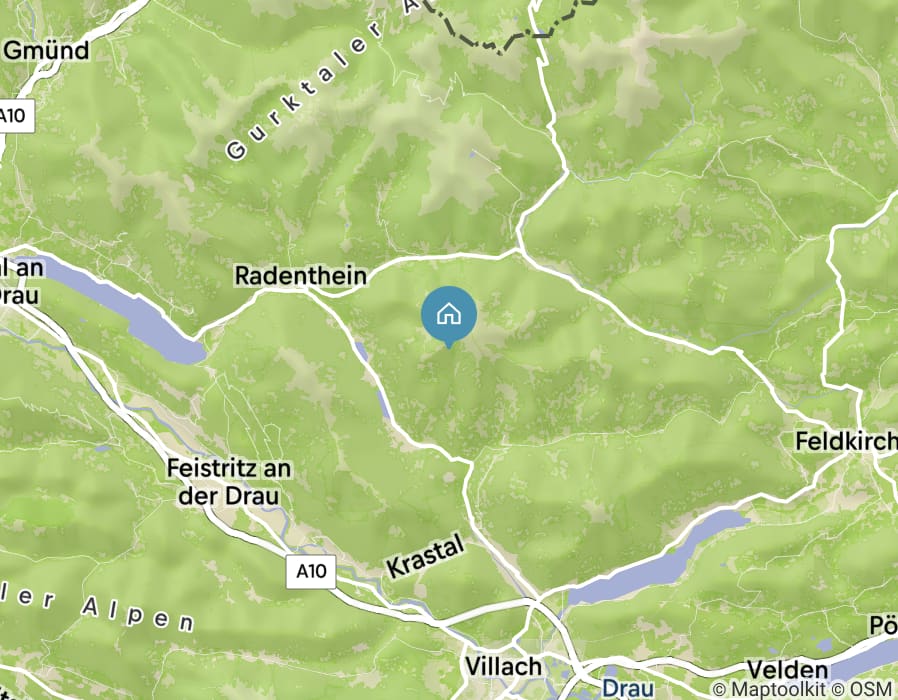This screenshot has height=700, width=898.
Task: Click the A10 highway shield below Gmünd
Action: (15, 116)
